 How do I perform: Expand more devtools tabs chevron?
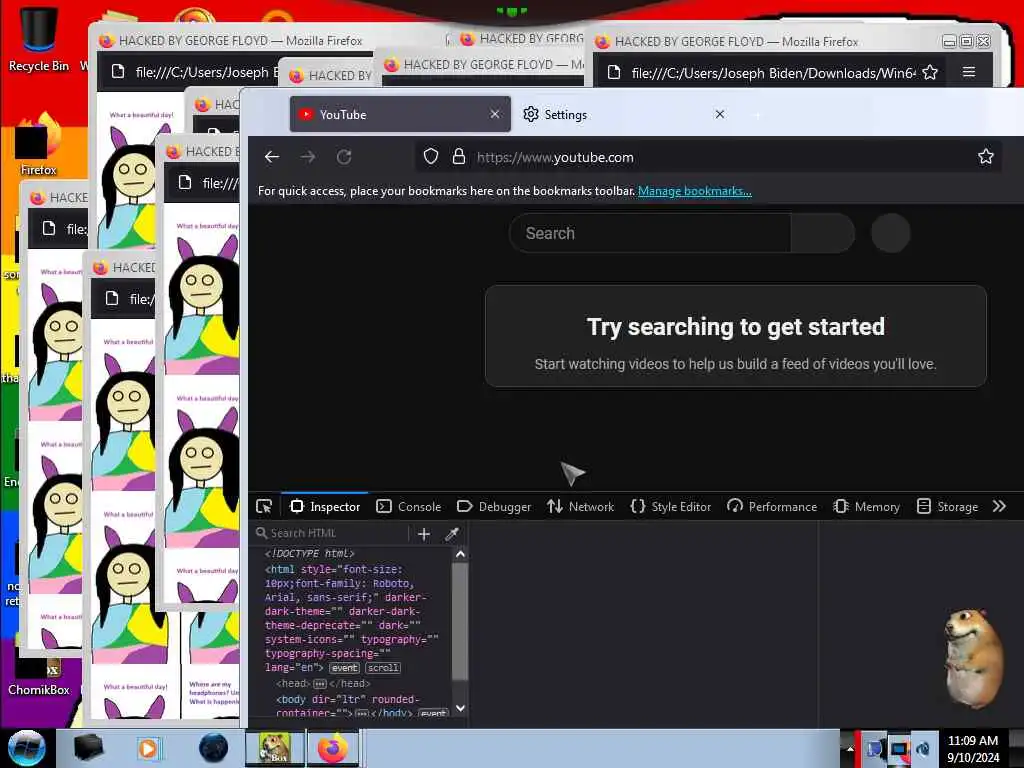click(999, 507)
